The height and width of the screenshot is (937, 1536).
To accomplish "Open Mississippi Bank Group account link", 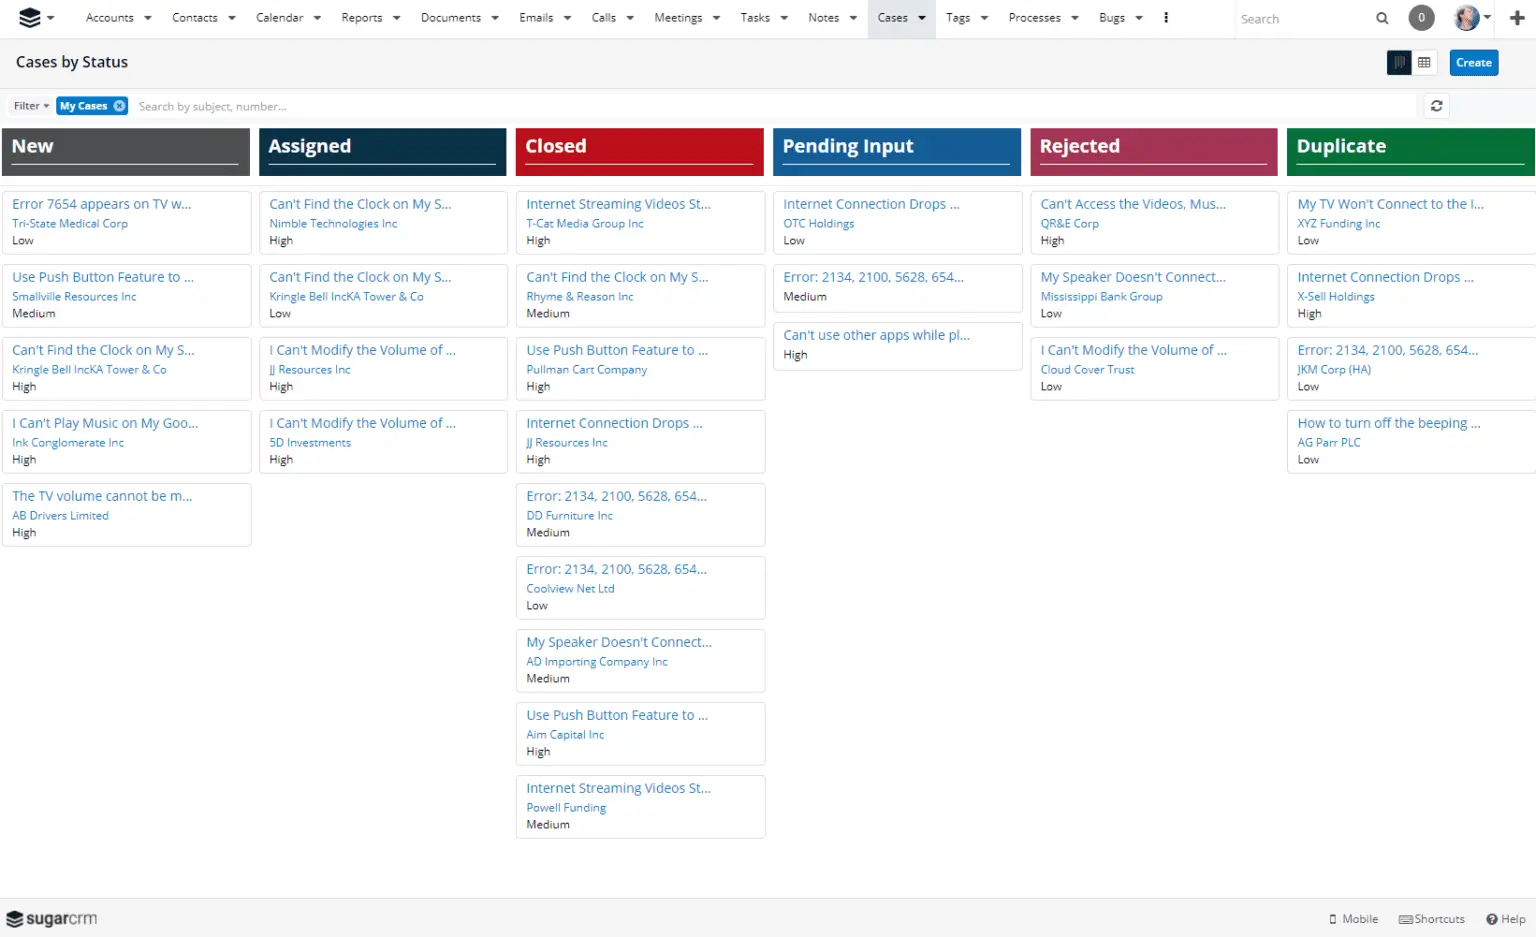I will pos(1101,297).
